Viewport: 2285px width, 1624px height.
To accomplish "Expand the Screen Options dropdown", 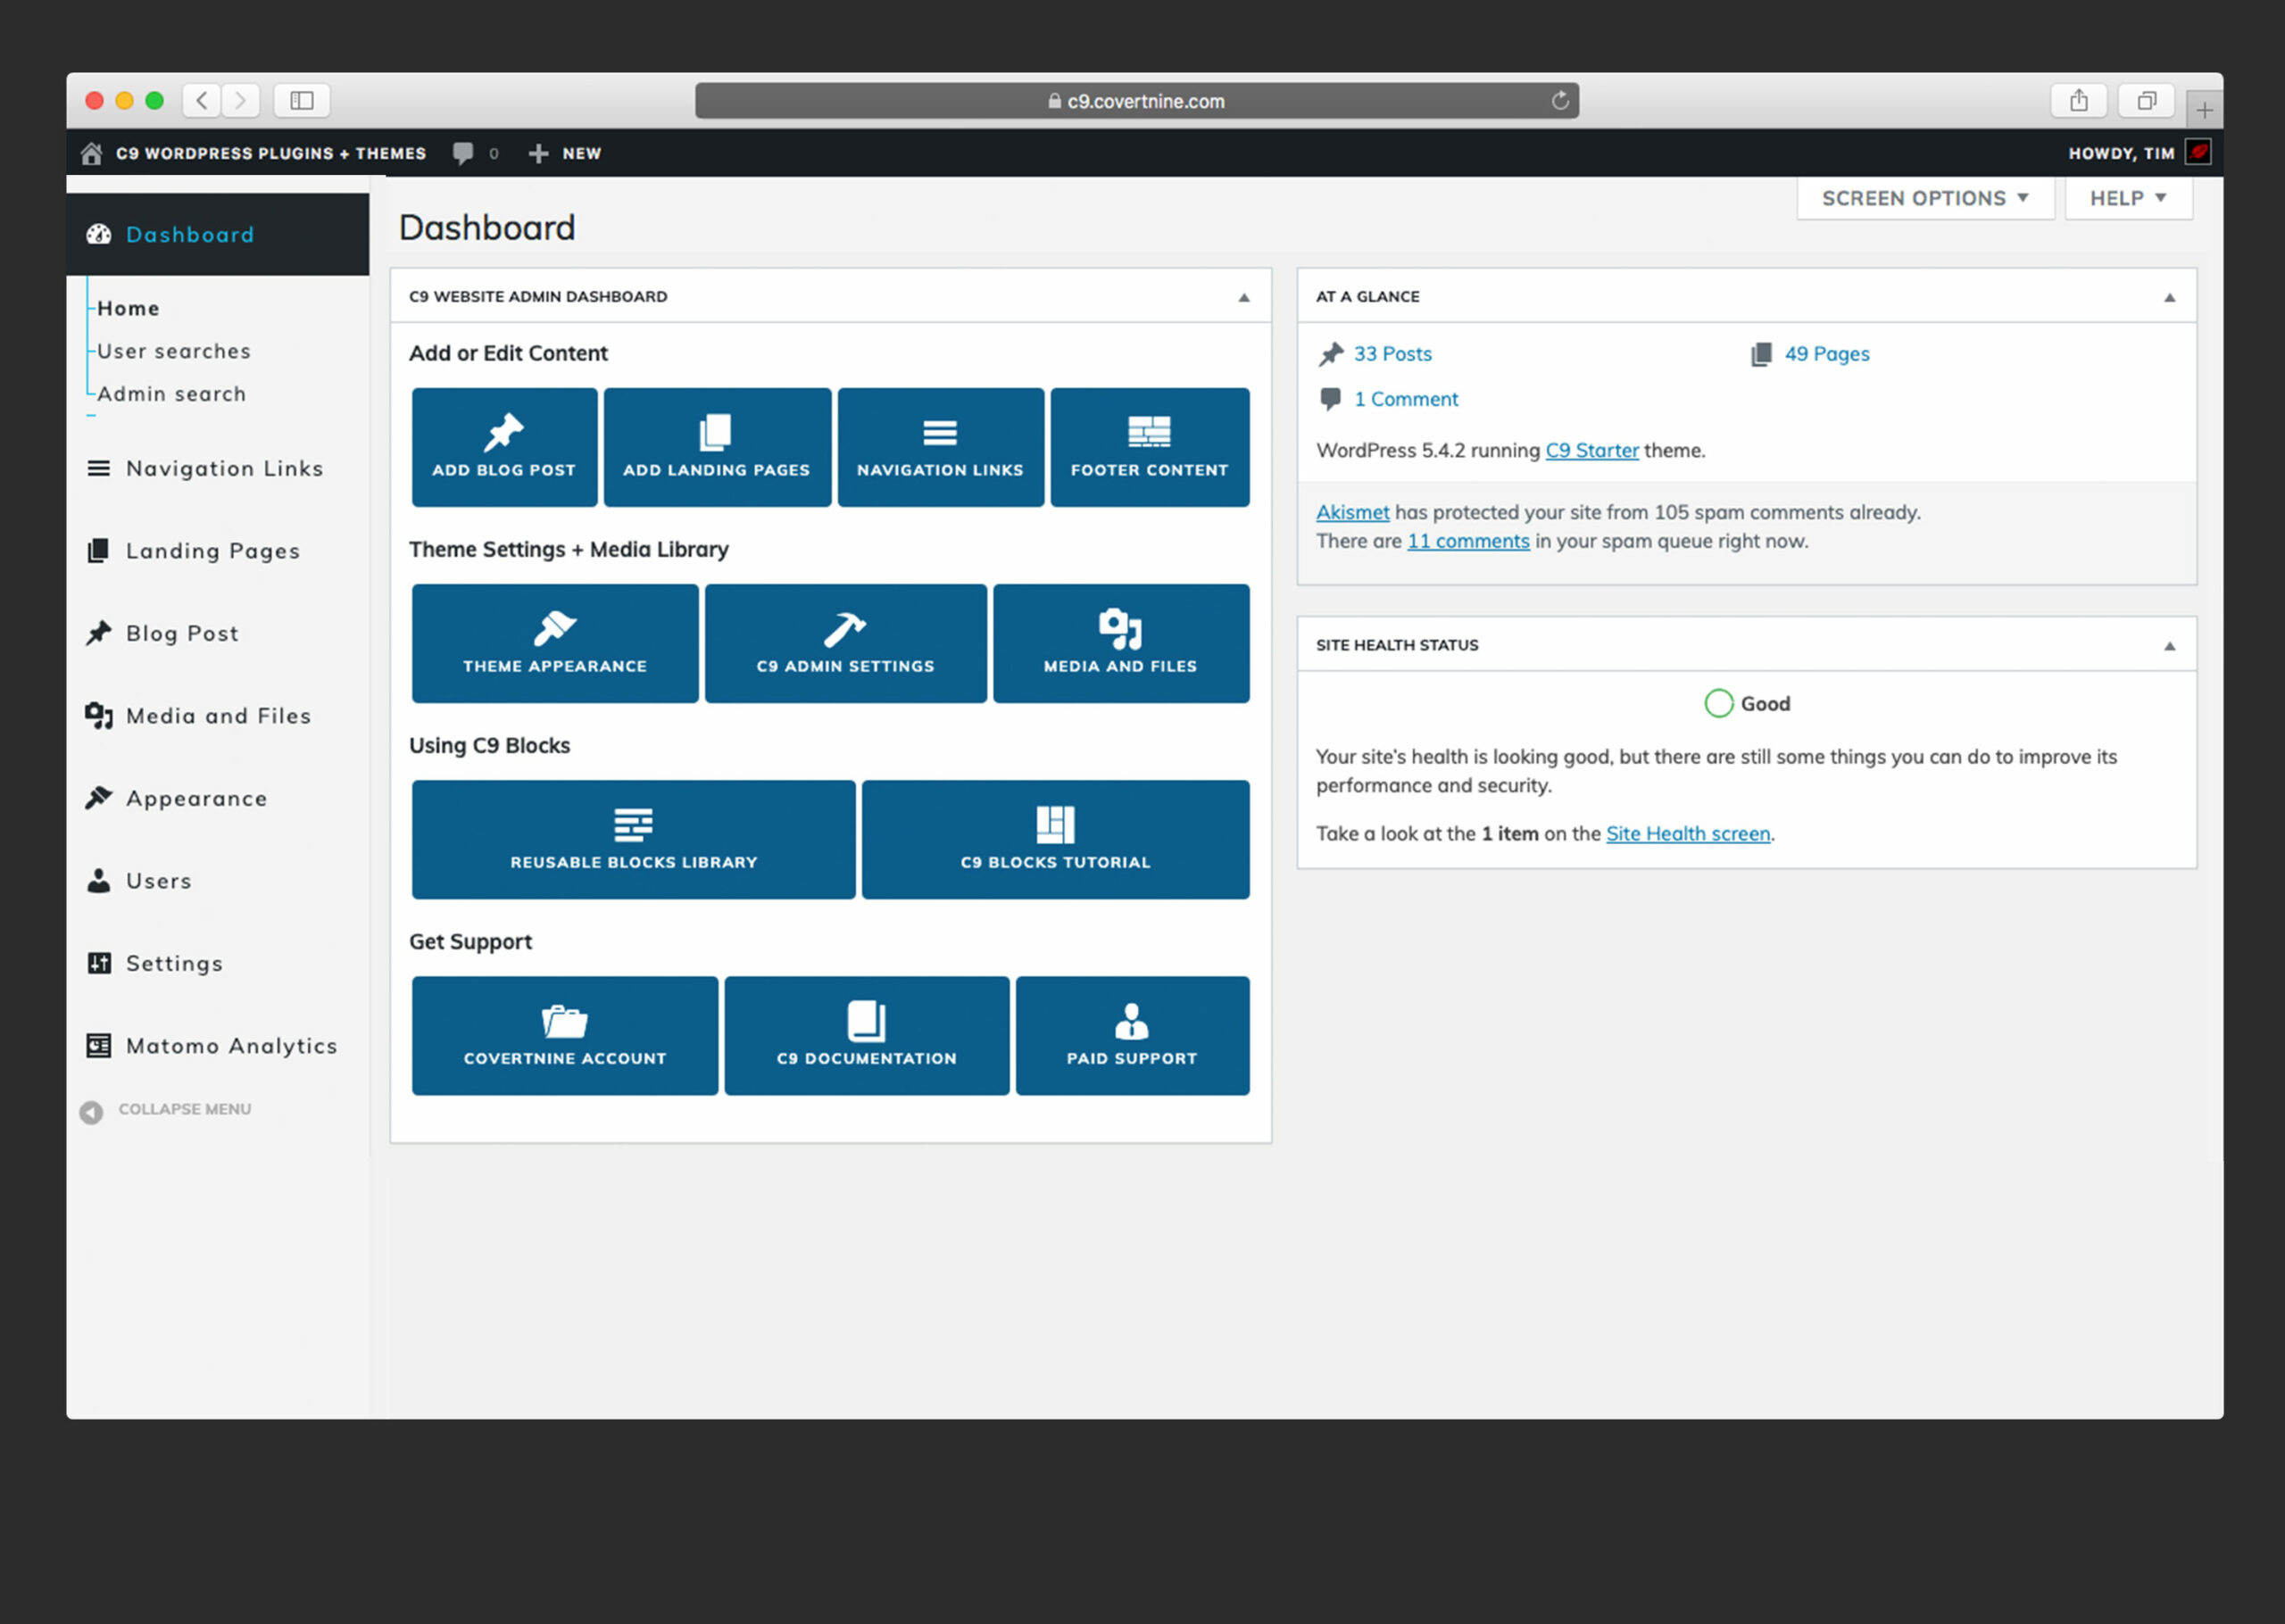I will [x=1925, y=198].
